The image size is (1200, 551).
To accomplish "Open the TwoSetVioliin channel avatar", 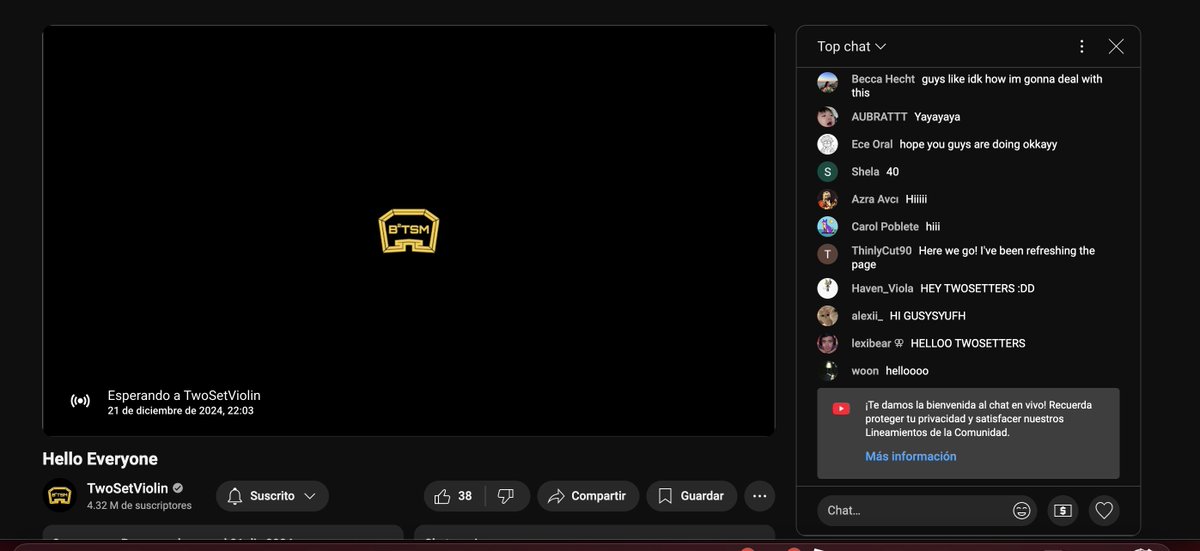I will tap(59, 496).
